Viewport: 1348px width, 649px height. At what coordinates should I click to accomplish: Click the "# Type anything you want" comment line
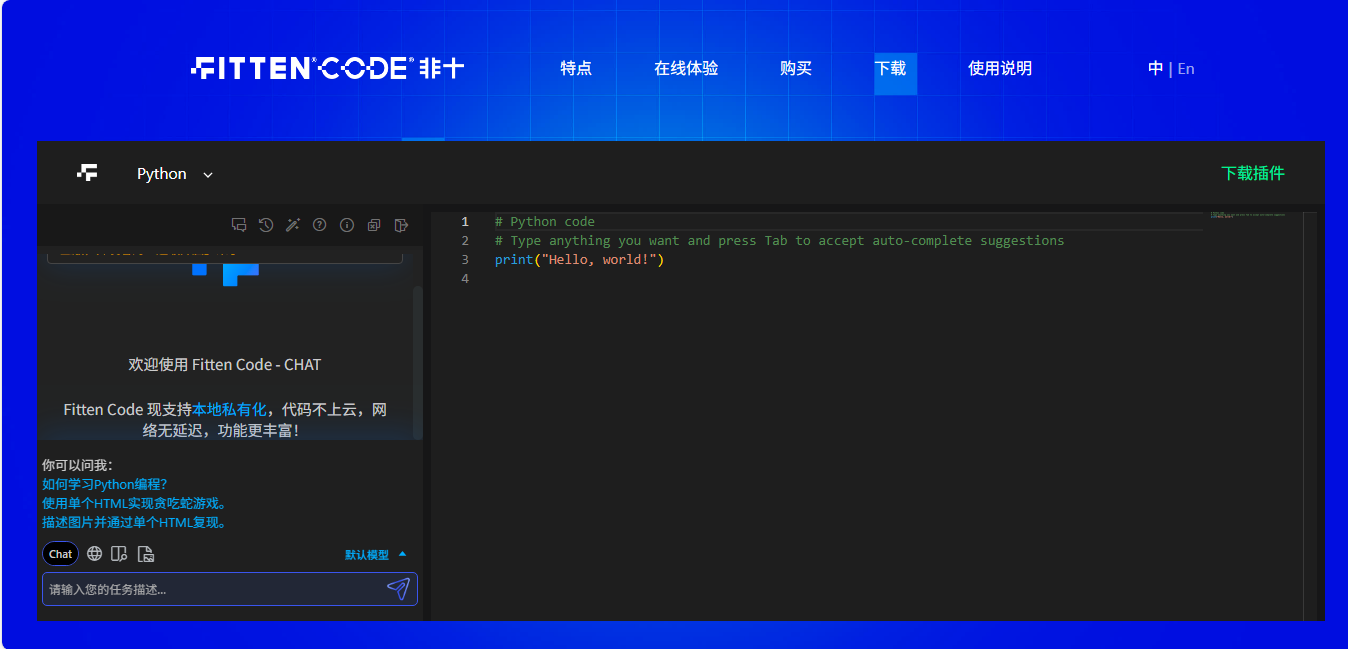click(x=780, y=241)
